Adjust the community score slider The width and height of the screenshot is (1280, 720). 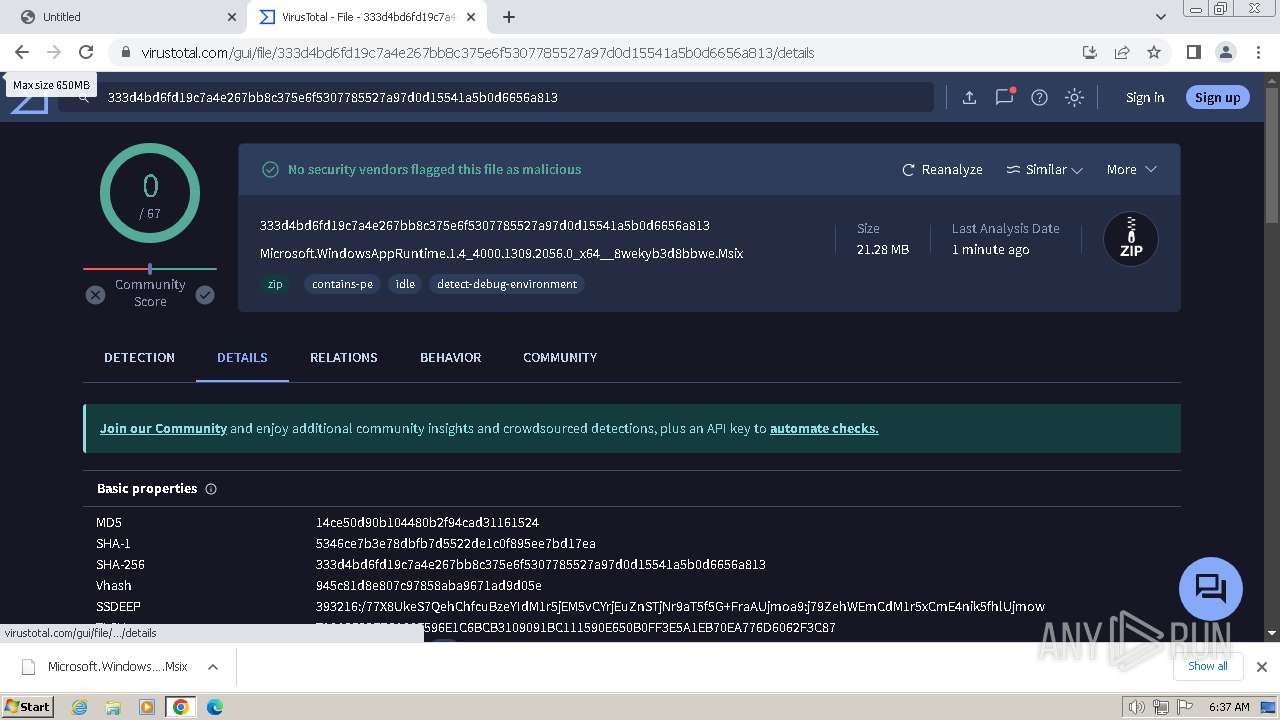coord(150,268)
